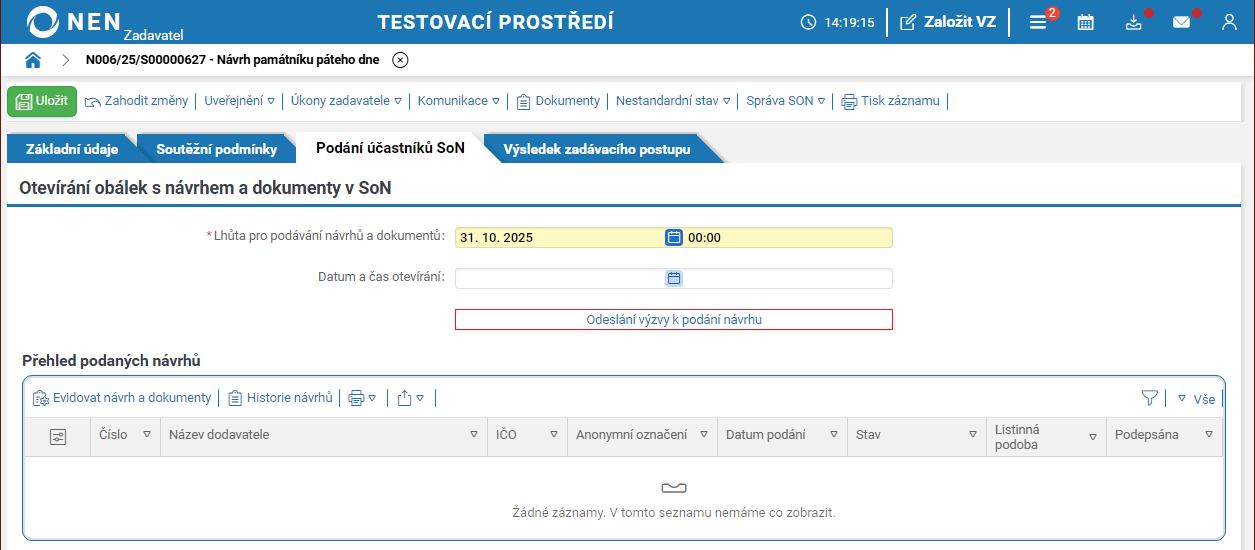1255x550 pixels.
Task: Click the time field showing 00:00
Action: pyautogui.click(x=788, y=238)
